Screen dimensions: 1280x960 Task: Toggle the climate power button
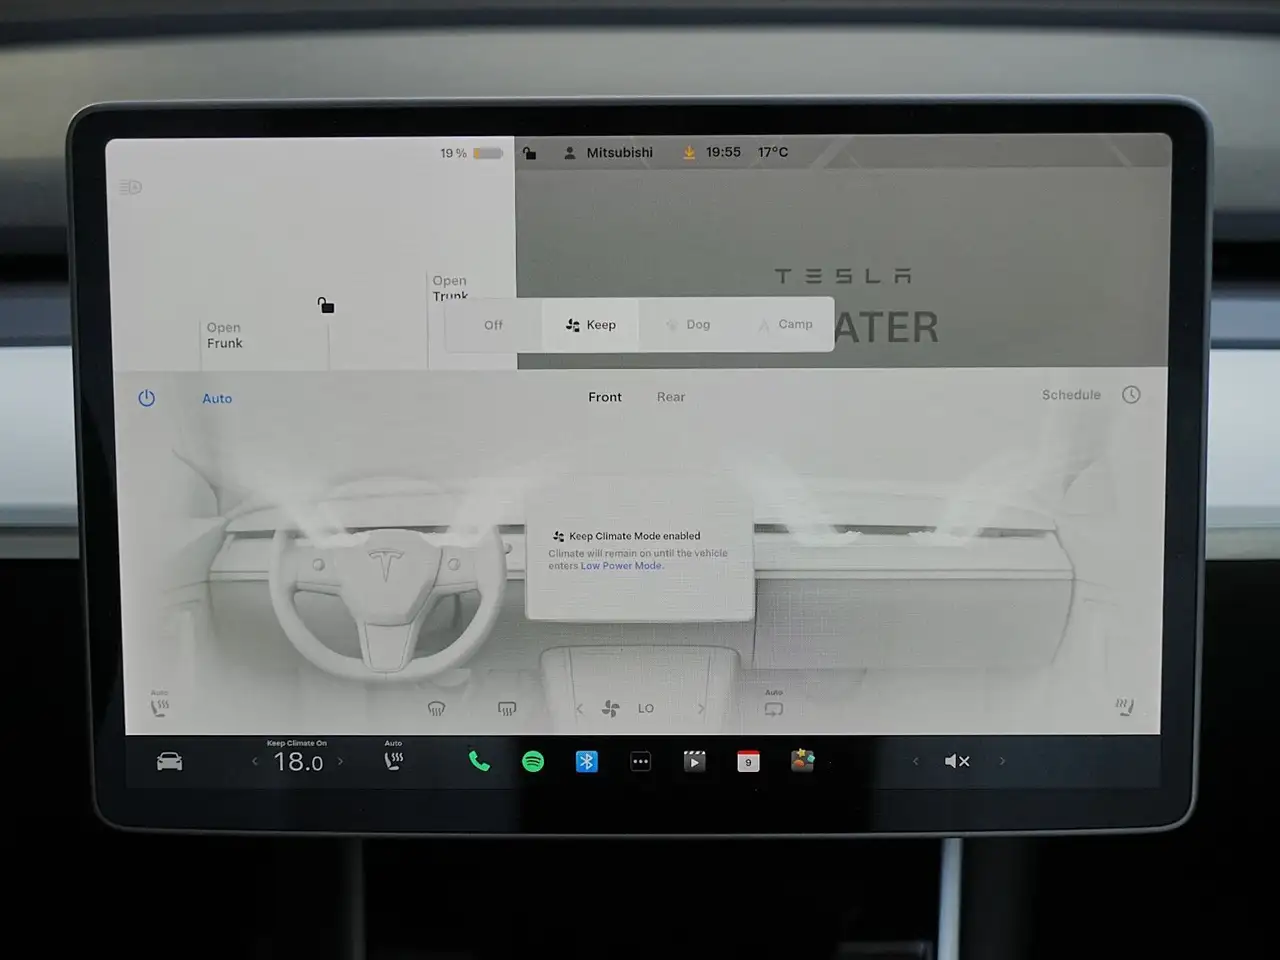(147, 398)
